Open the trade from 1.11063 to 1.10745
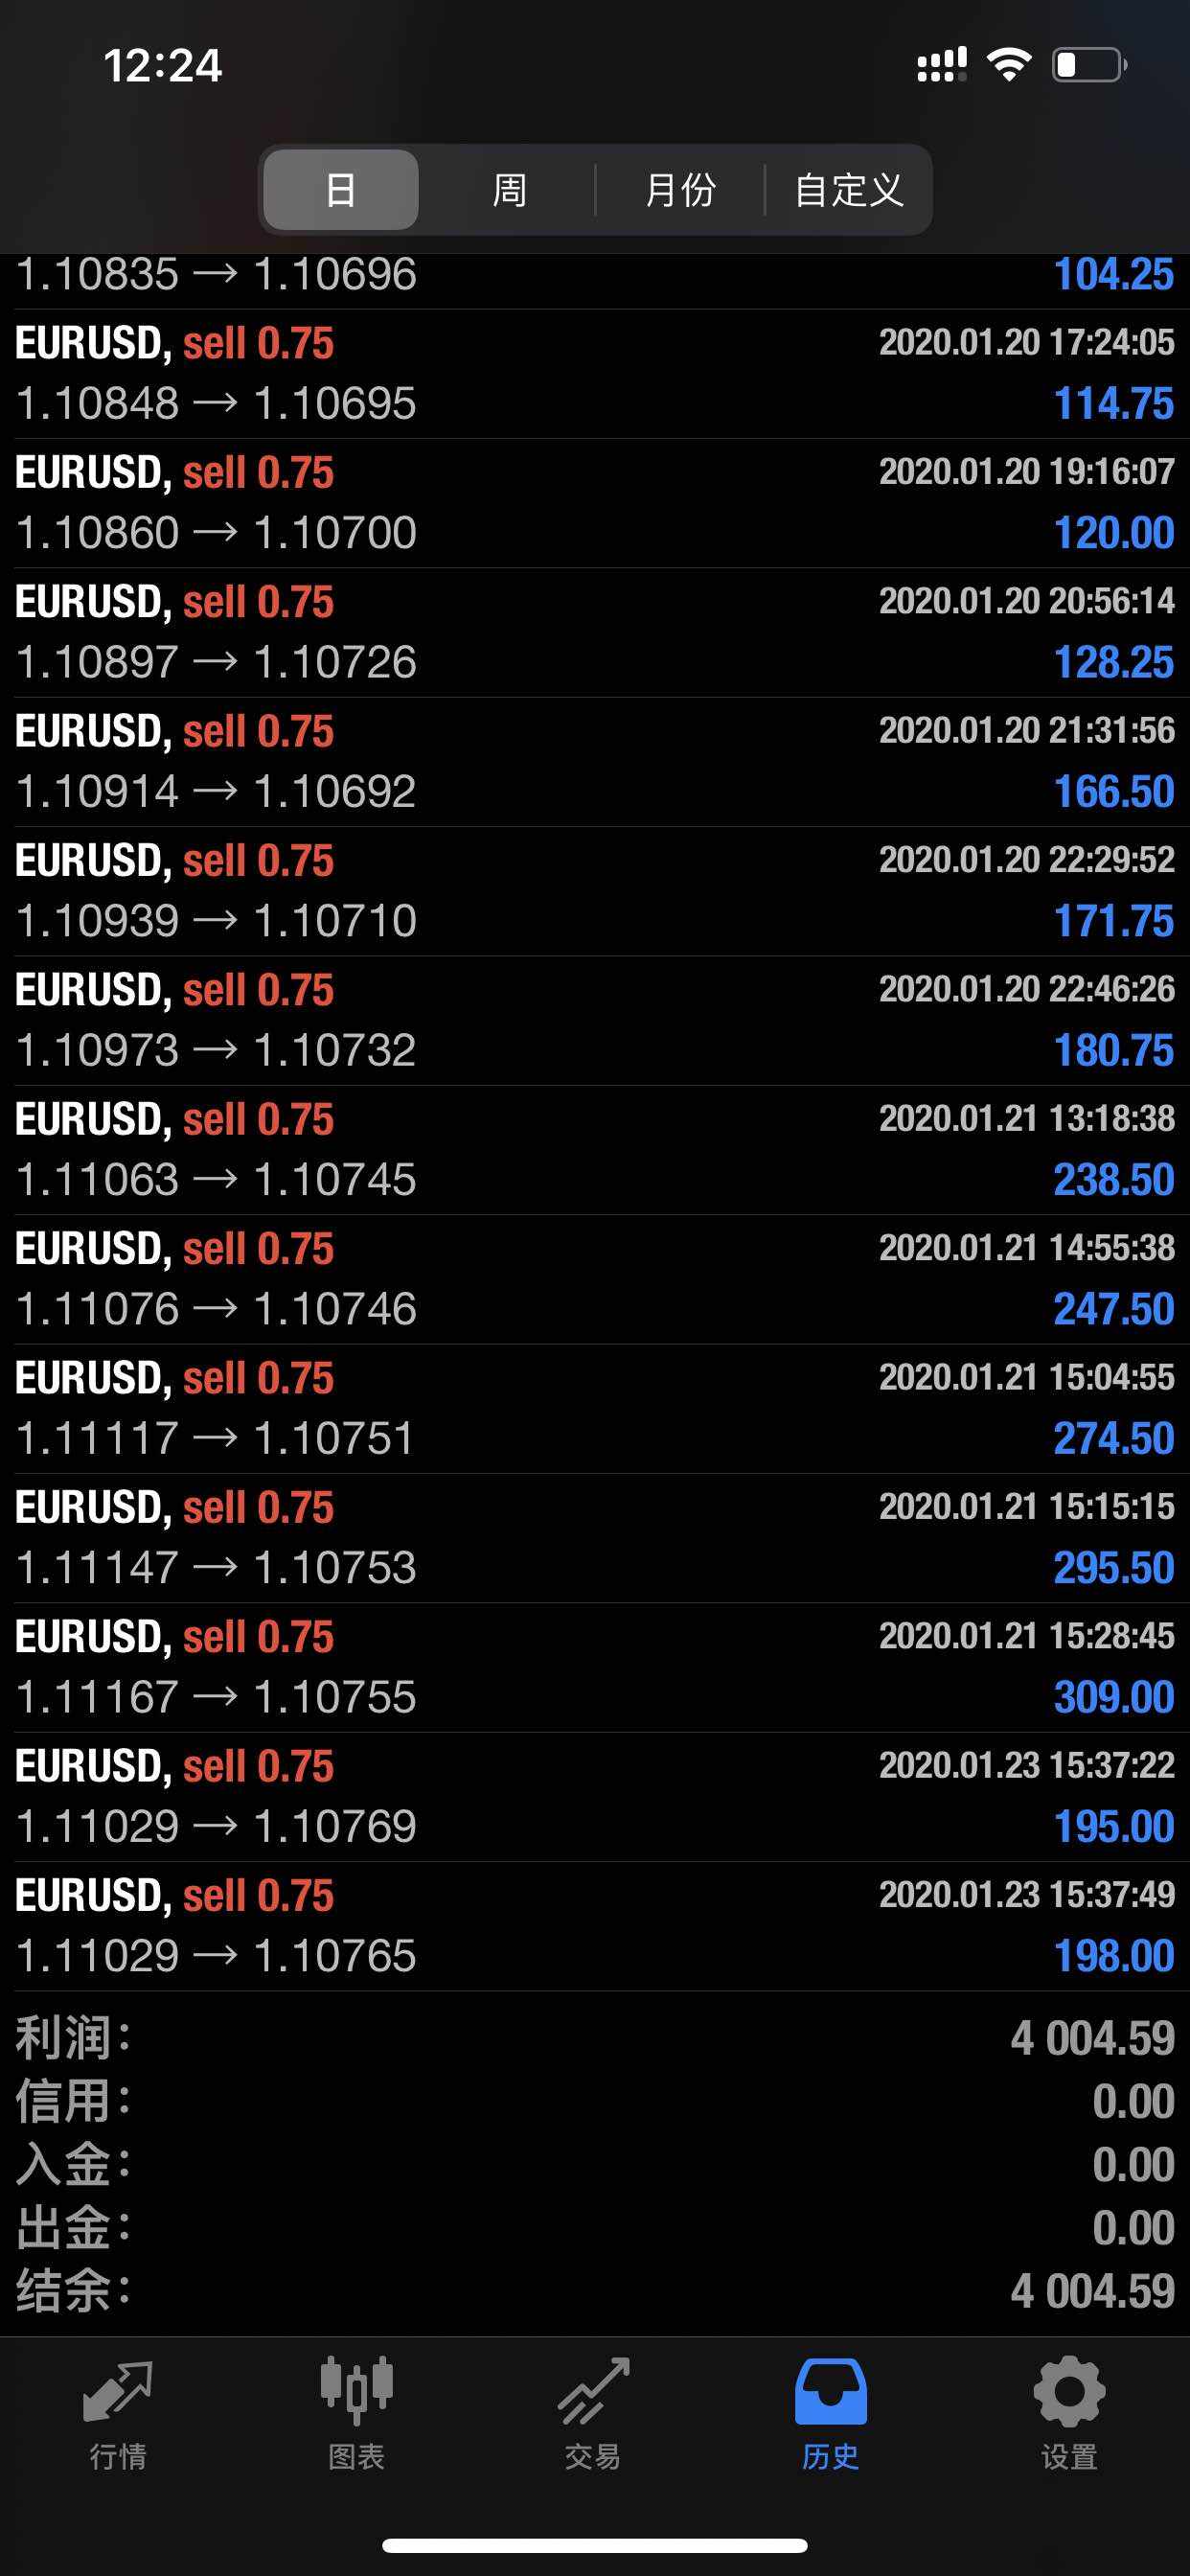The height and width of the screenshot is (2576, 1190). coord(594,1150)
